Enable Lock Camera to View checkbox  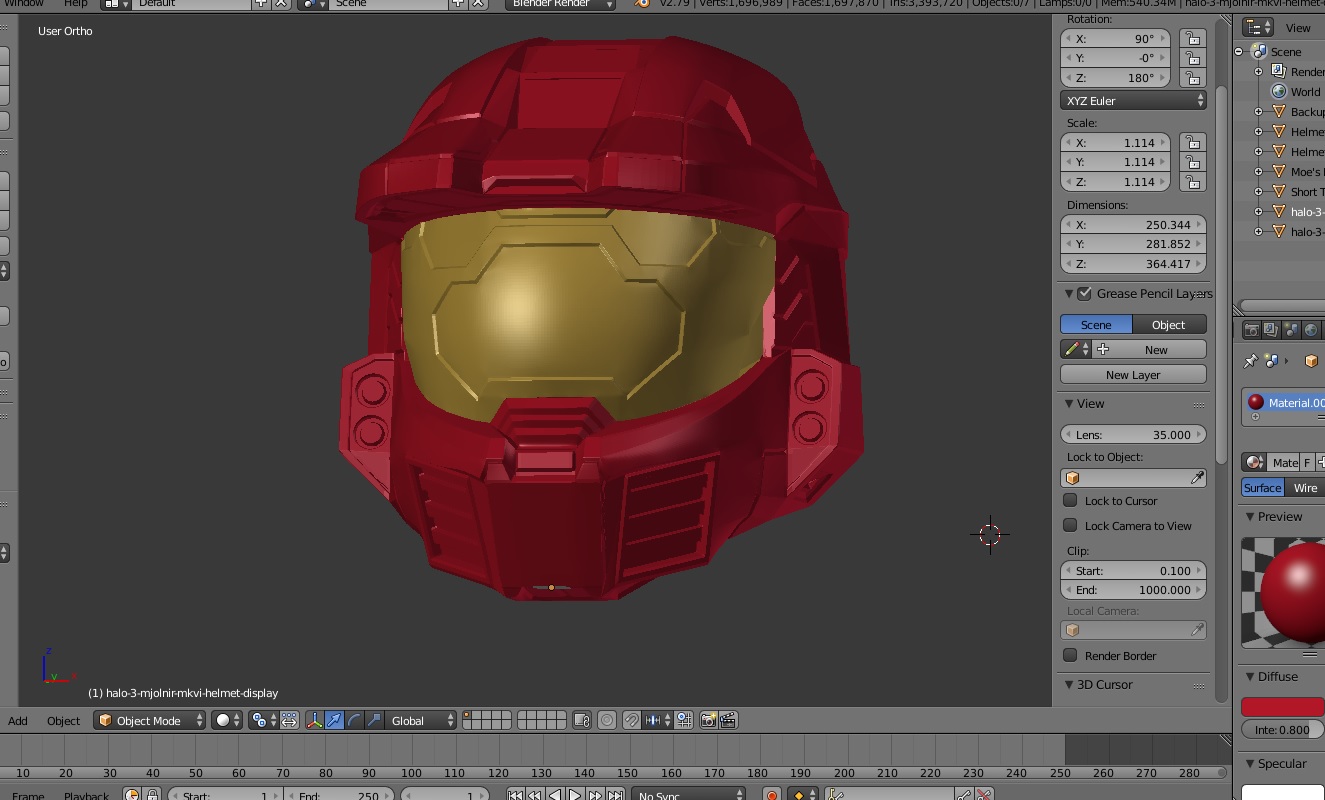[1070, 525]
